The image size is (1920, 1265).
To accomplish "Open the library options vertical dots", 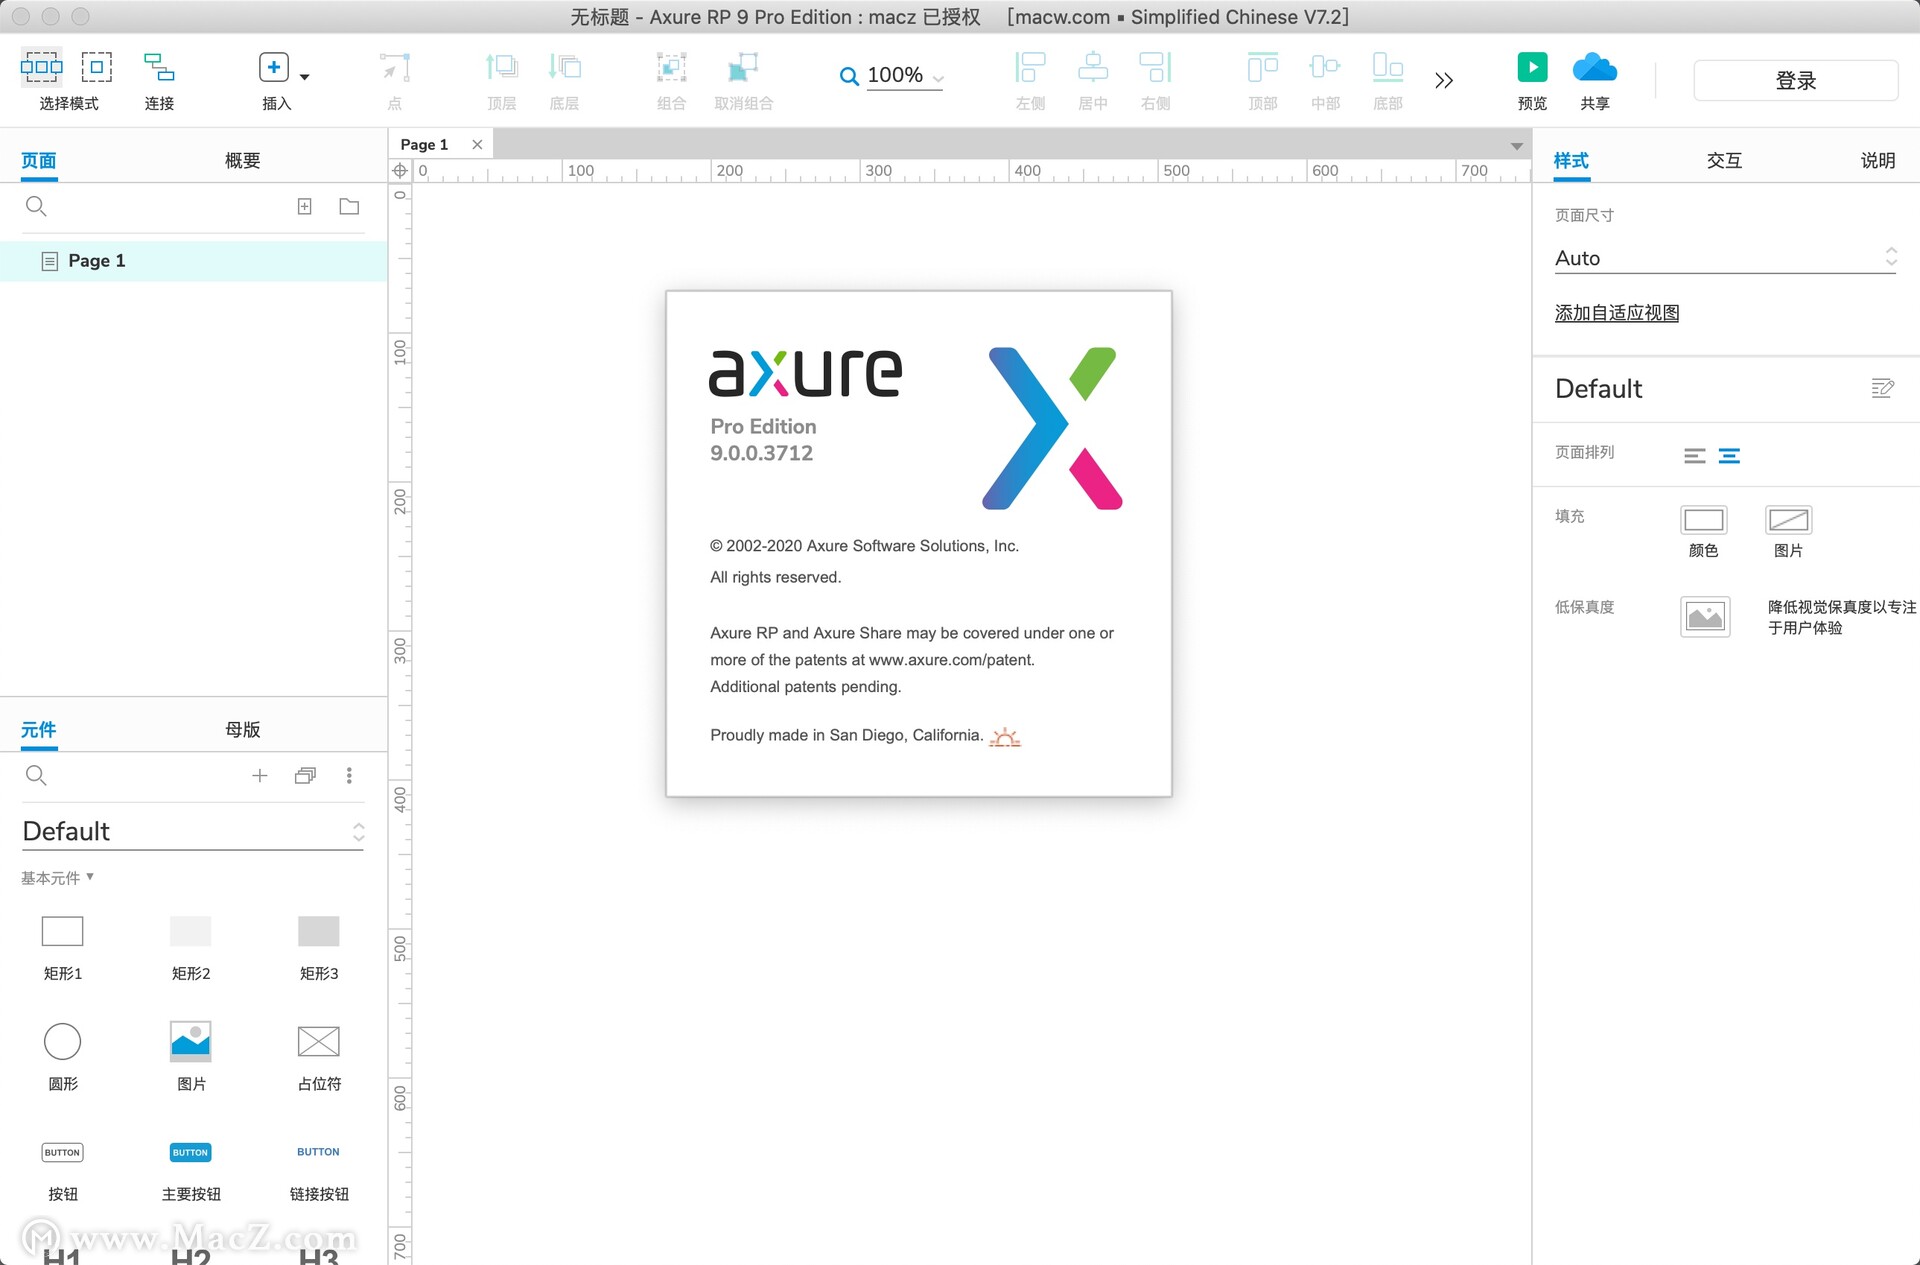I will (x=349, y=775).
